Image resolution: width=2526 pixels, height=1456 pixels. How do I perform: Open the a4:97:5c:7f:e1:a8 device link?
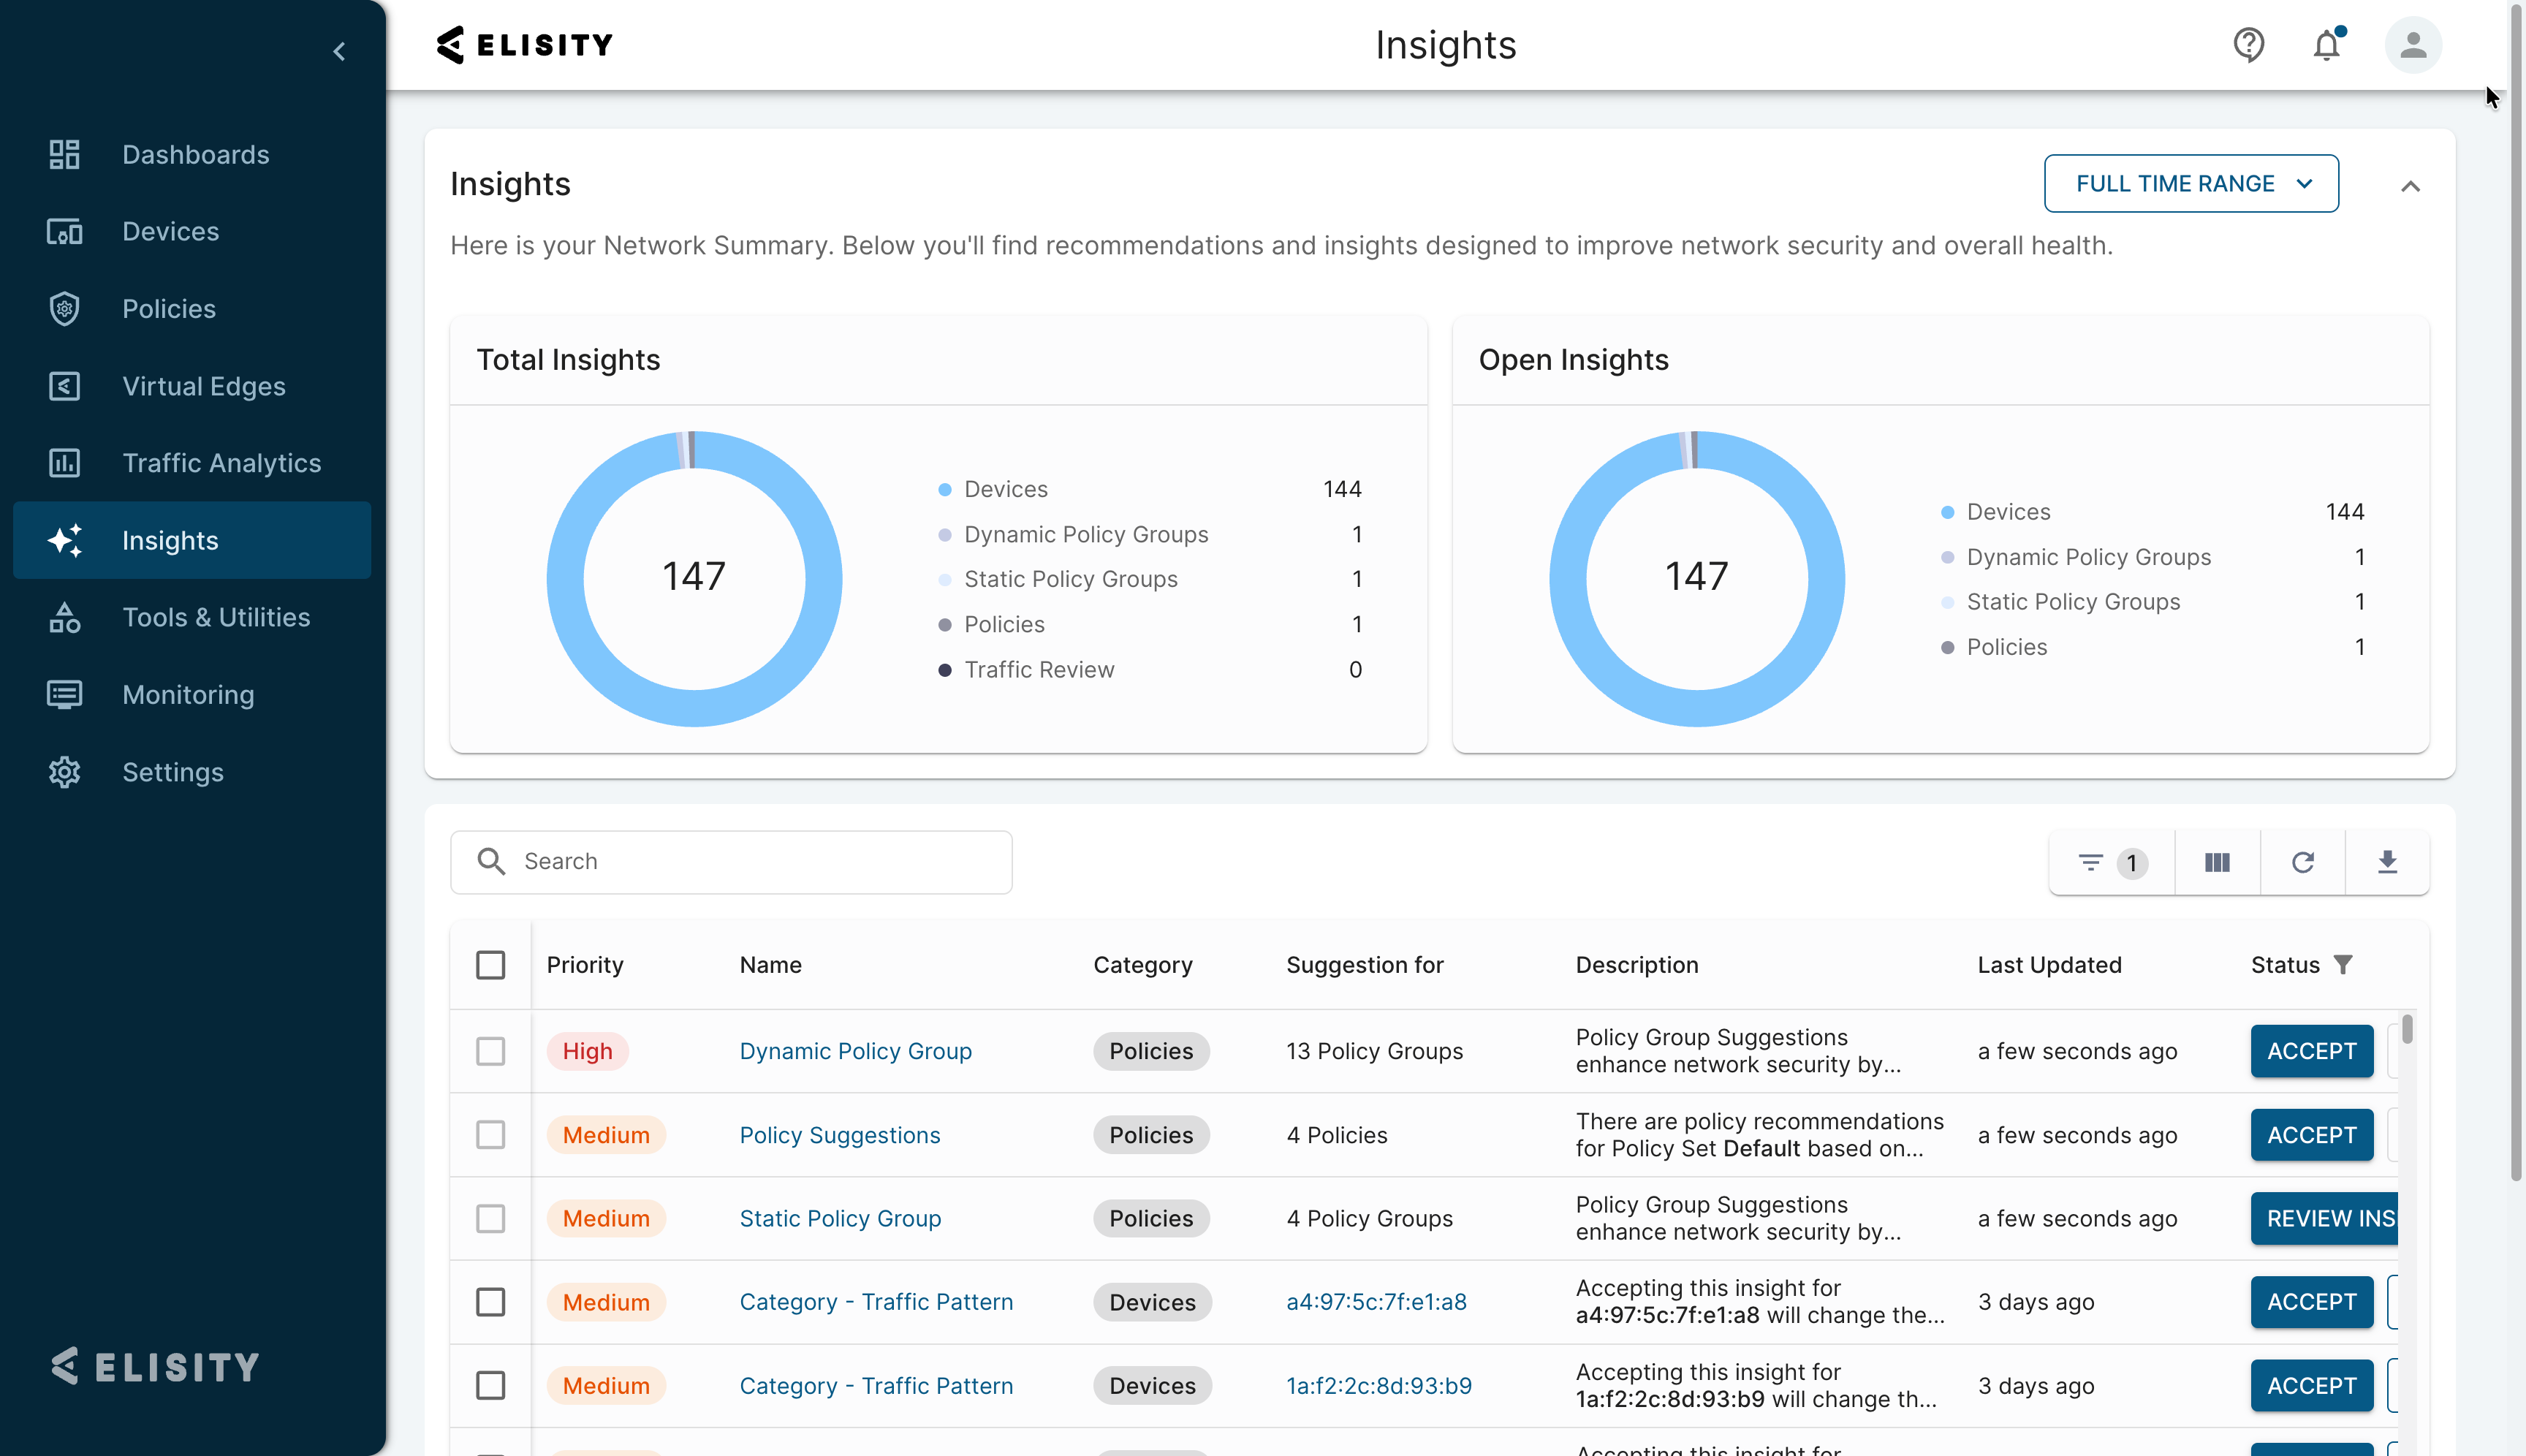tap(1376, 1301)
